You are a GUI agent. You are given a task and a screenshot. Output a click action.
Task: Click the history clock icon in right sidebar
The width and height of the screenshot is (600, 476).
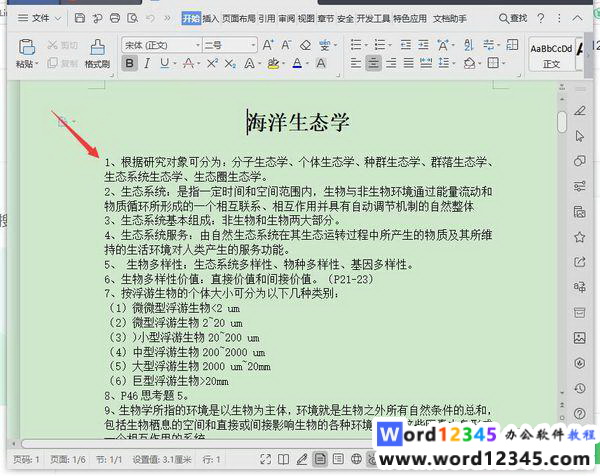[x=580, y=388]
